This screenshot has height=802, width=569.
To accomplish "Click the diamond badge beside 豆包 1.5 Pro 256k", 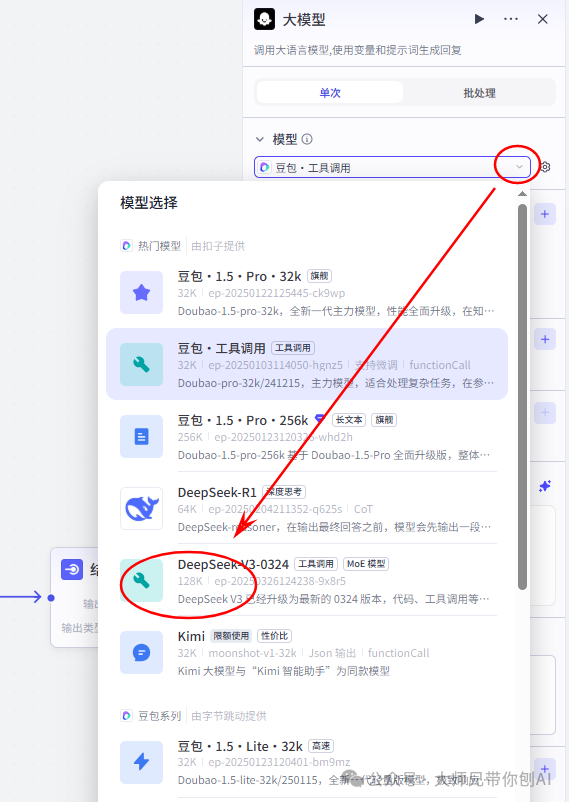I will point(320,419).
